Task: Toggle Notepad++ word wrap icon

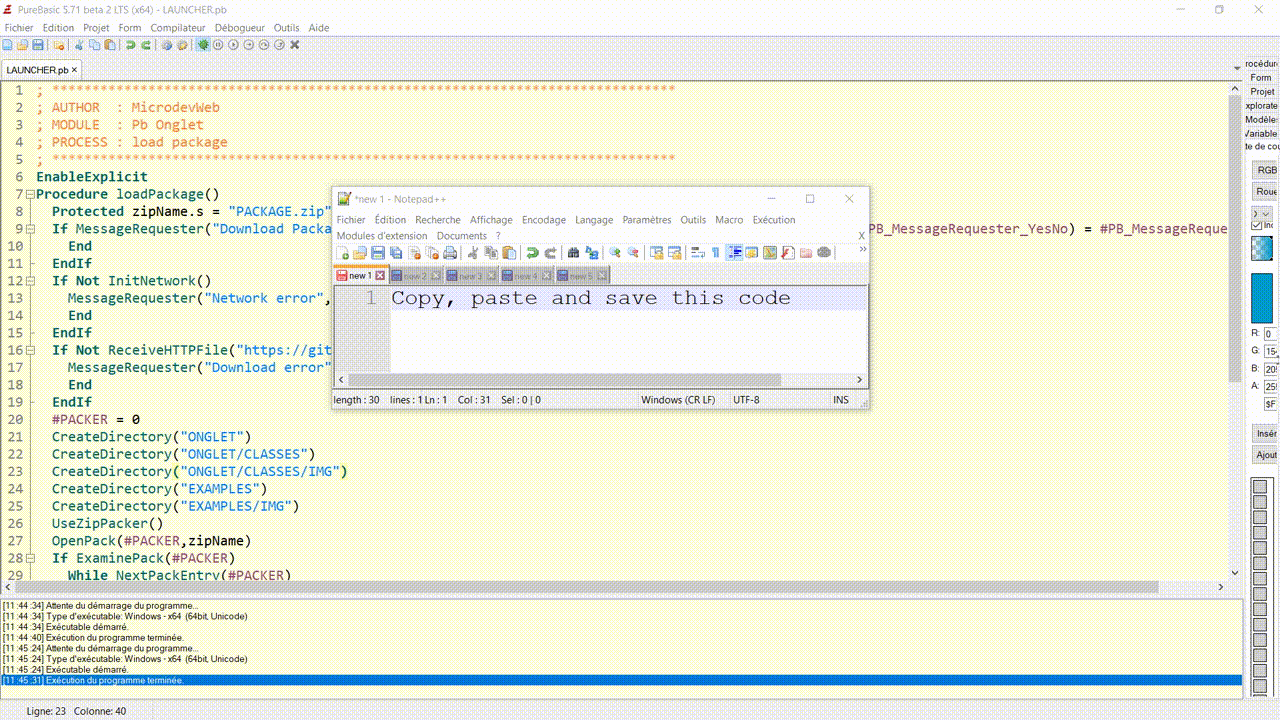Action: coord(697,253)
